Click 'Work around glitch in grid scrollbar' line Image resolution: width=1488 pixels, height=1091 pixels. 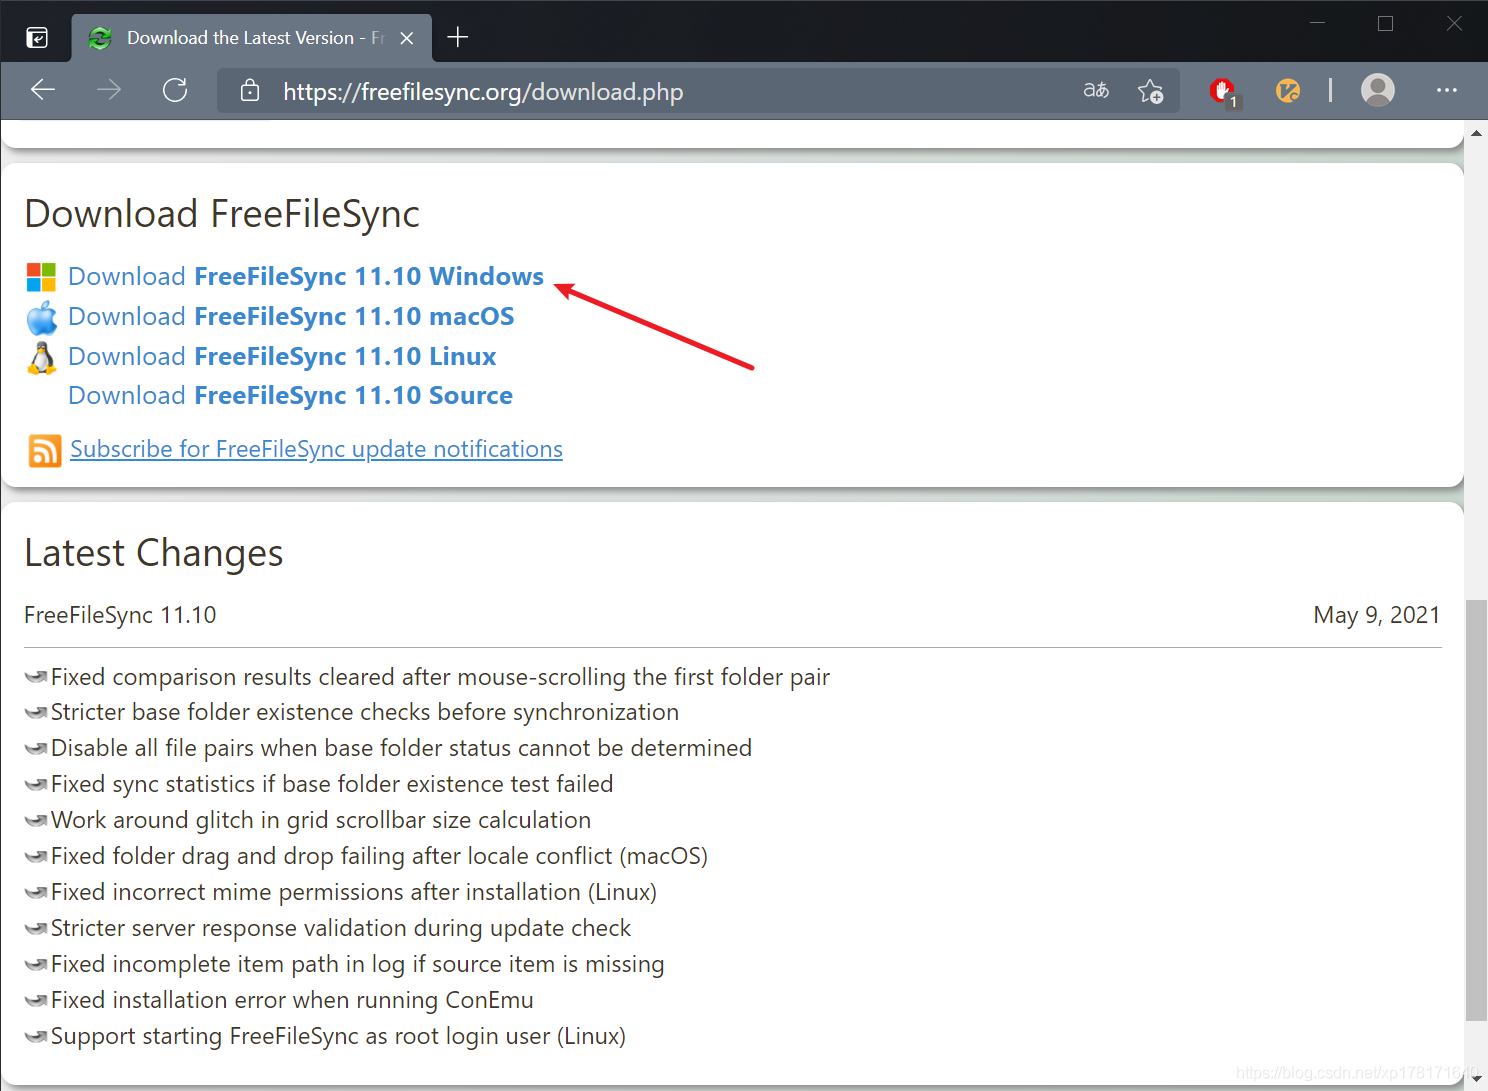pos(321,820)
